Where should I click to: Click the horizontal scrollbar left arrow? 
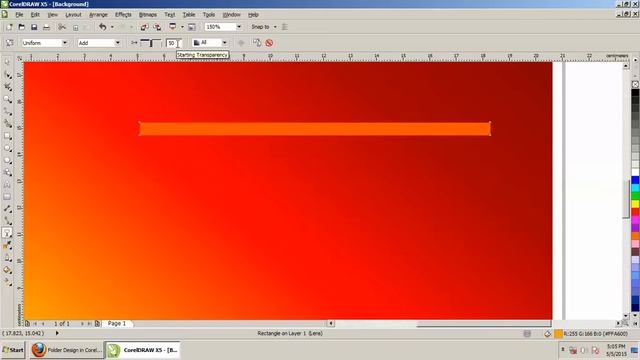click(331, 323)
